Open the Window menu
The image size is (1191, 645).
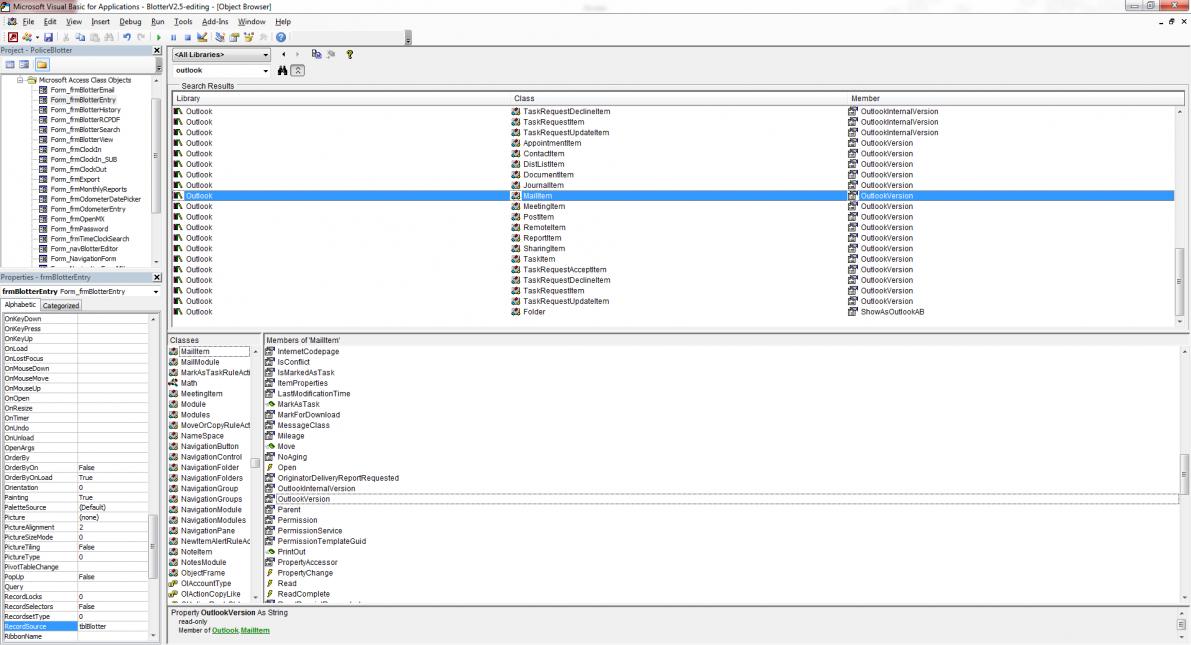tap(251, 22)
